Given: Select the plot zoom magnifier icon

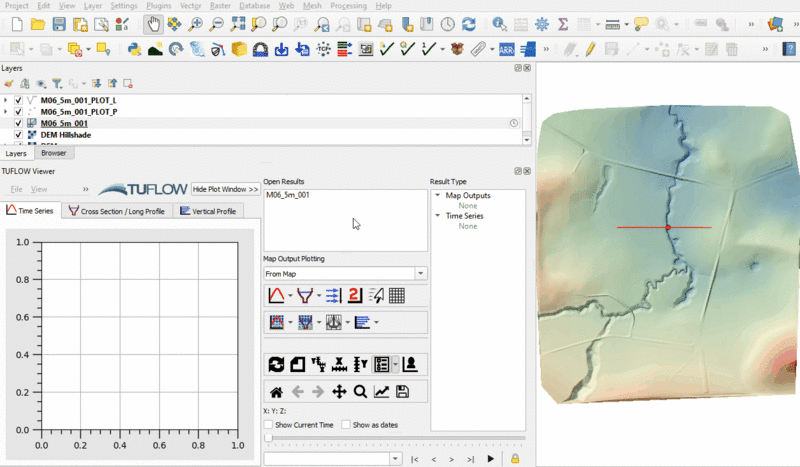Looking at the screenshot, I should click(359, 392).
